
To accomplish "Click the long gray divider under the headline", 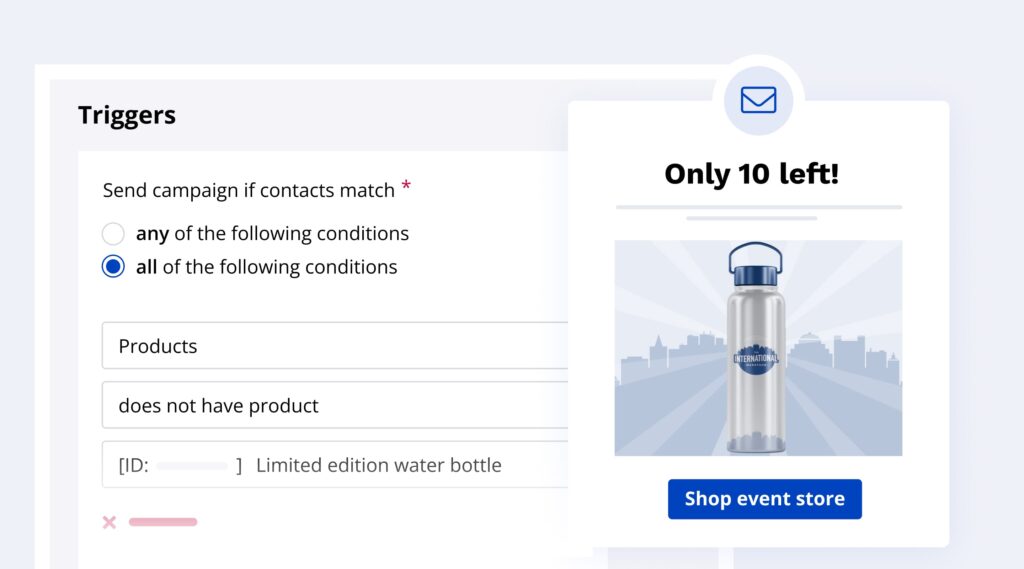I will point(758,207).
